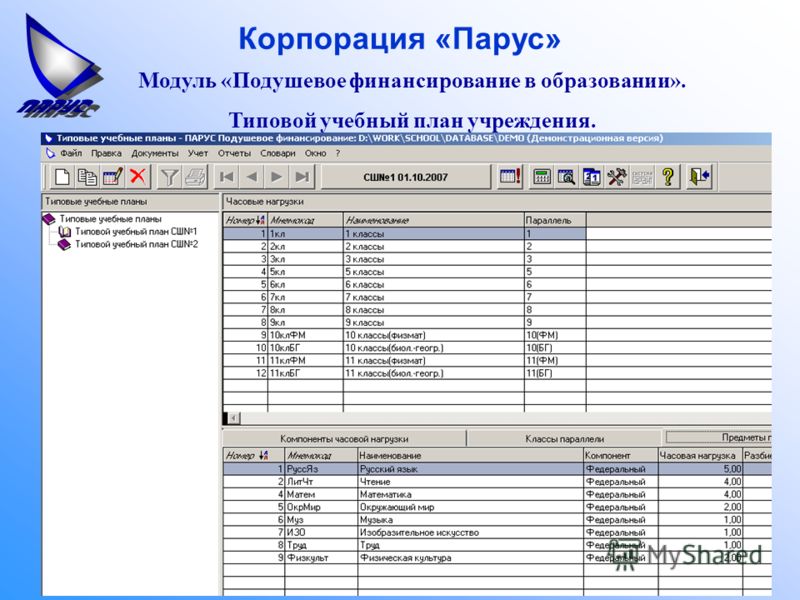800x600 pixels.
Task: Click the Часовая нагрузка column header
Action: pos(700,455)
